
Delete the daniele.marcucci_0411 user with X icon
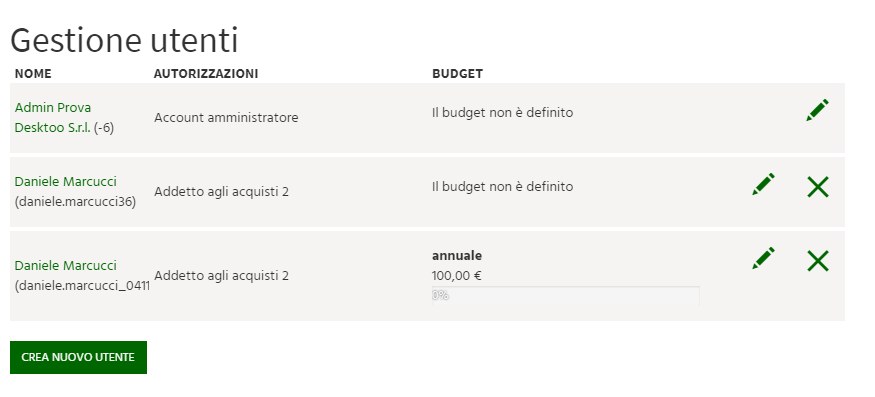point(818,261)
